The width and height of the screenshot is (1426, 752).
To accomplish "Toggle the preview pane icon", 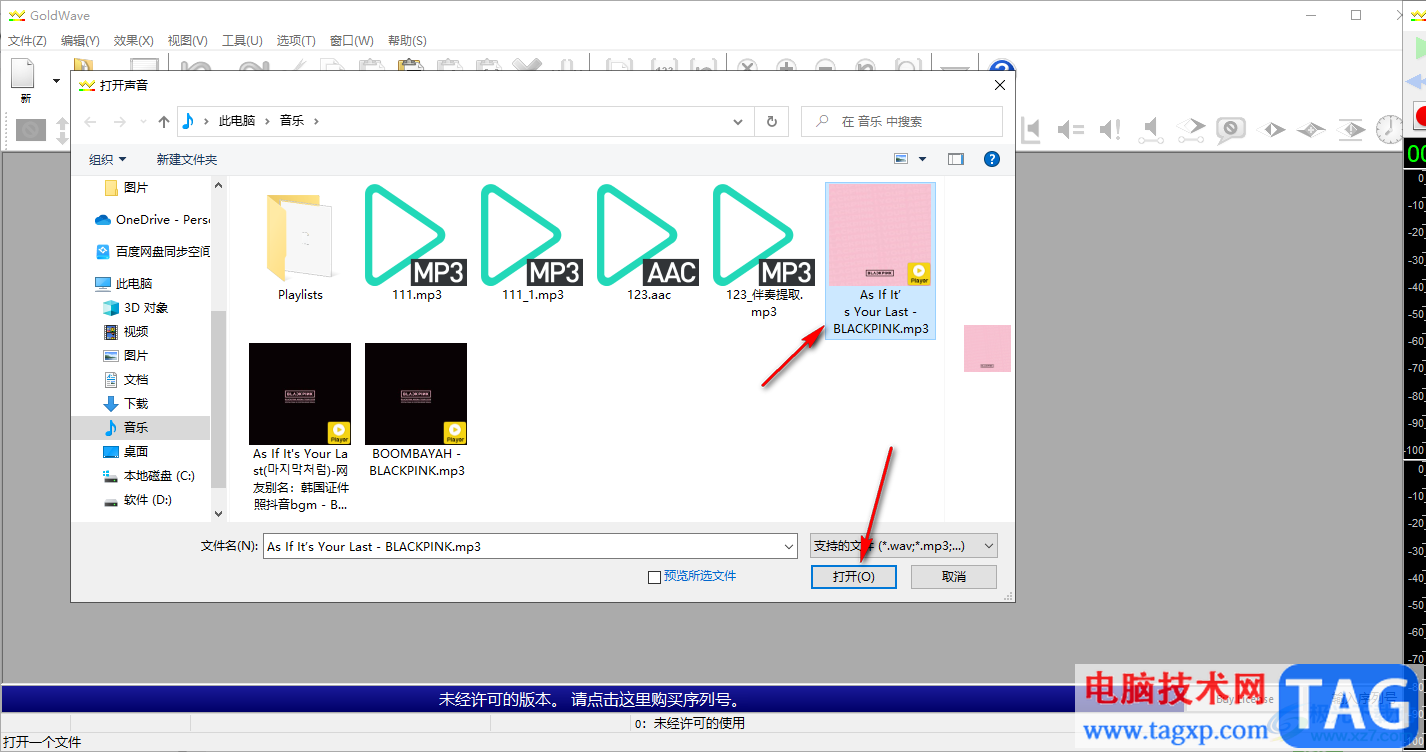I will (x=956, y=159).
